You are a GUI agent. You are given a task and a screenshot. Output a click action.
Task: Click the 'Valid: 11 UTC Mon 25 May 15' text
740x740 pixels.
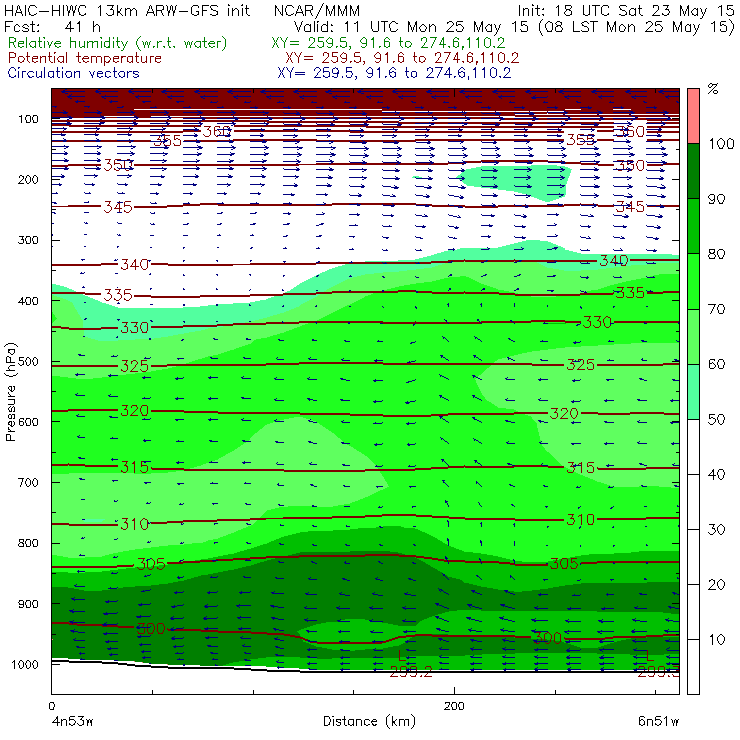click(x=411, y=27)
